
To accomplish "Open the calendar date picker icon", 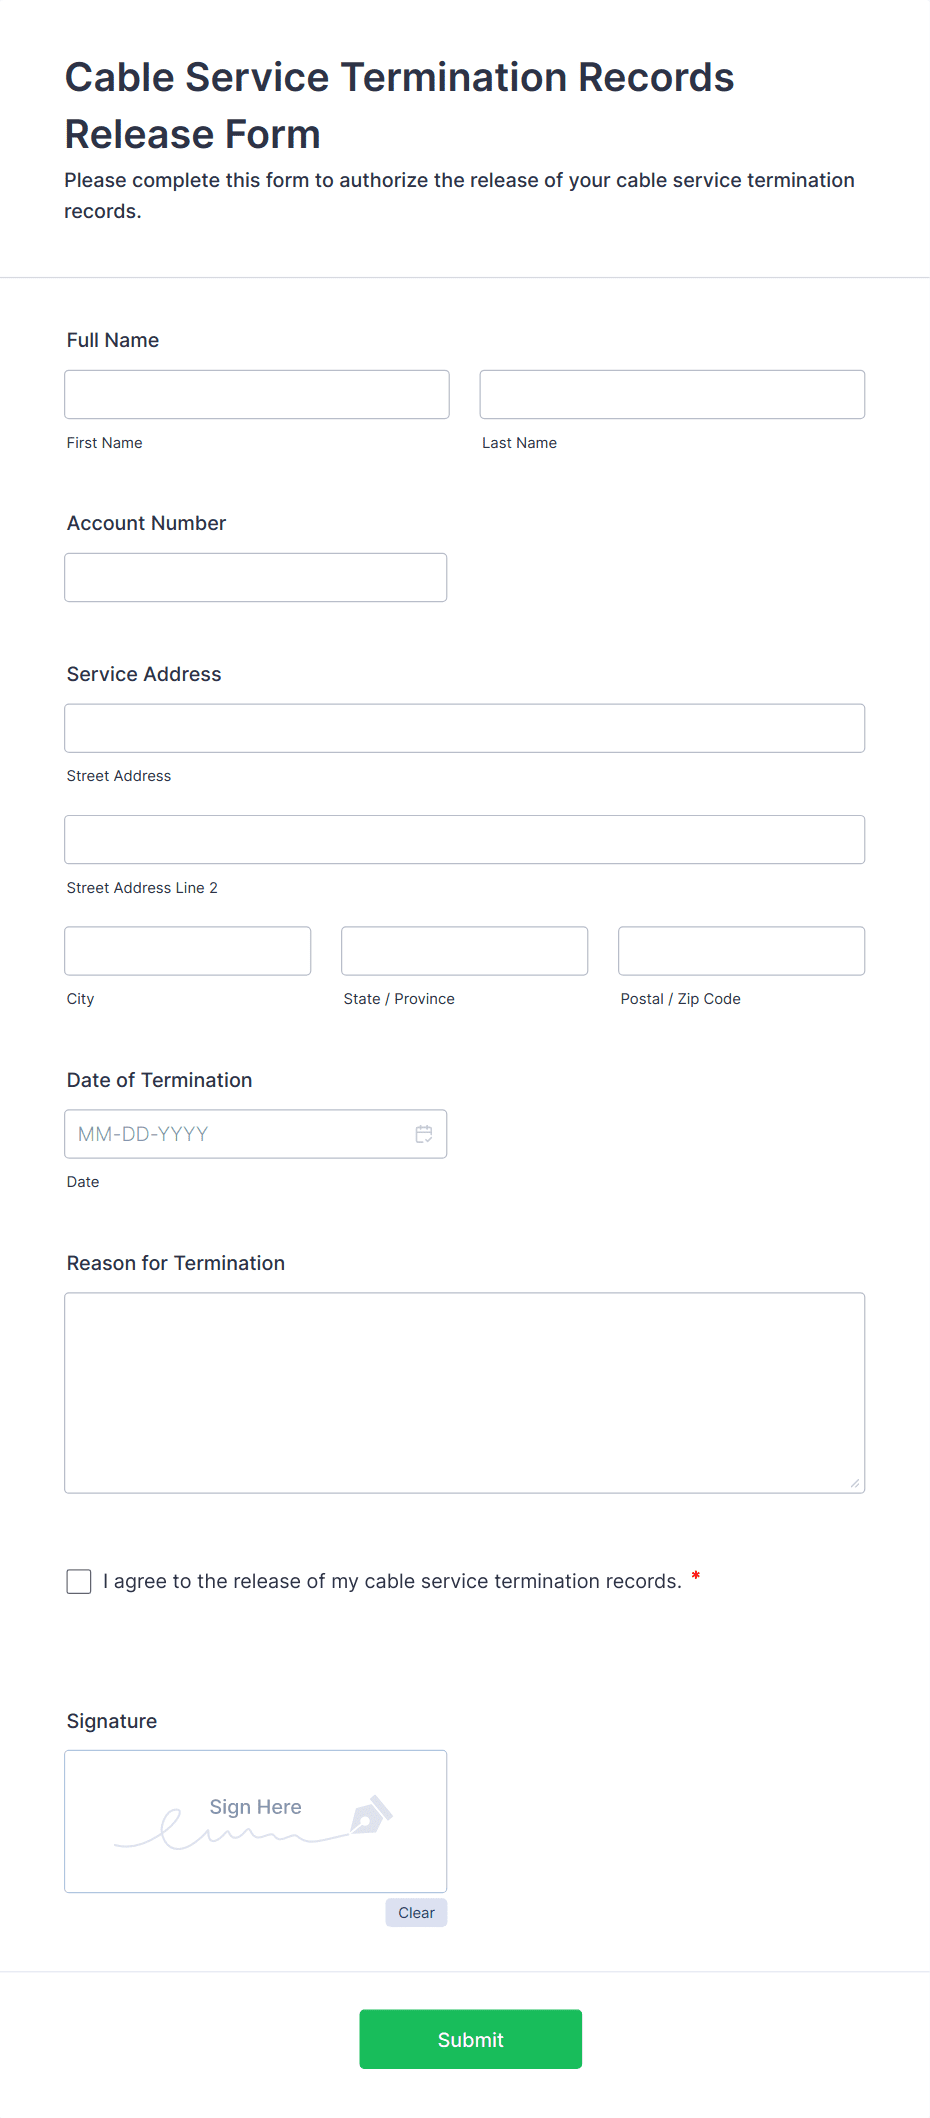I will point(424,1134).
